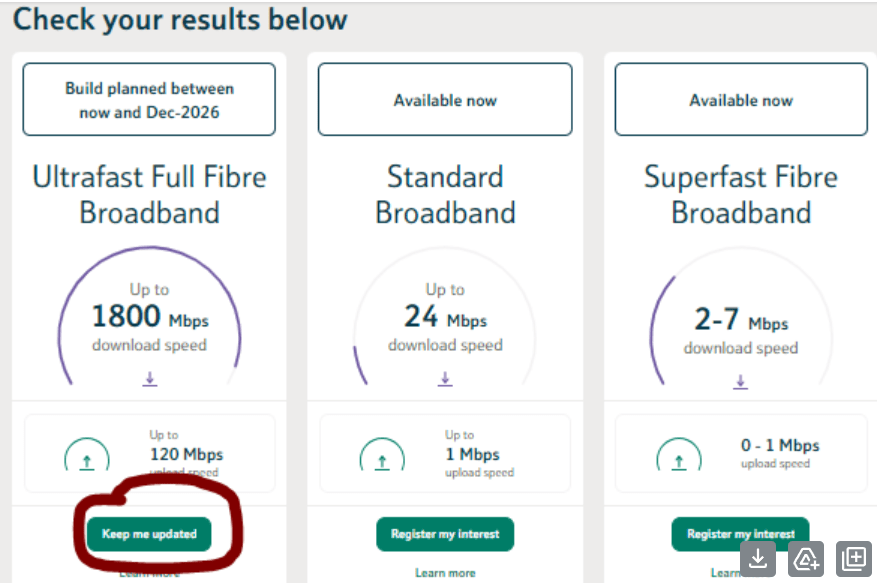Click Standard Broadband's Available now status box

(445, 100)
